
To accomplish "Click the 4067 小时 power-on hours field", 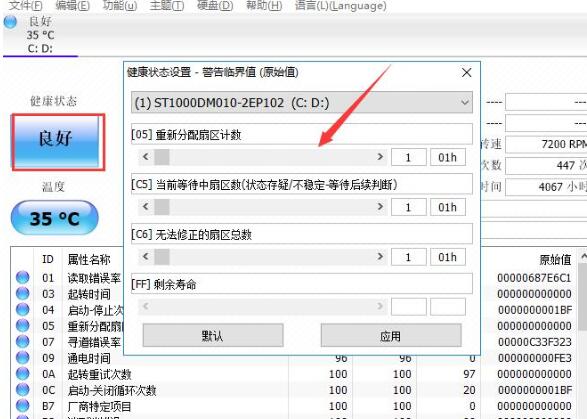I will [546, 187].
